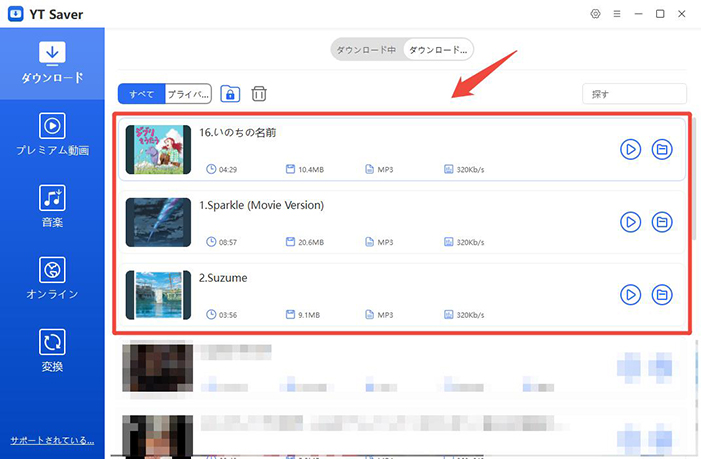Open the オンライン browser section
This screenshot has width=701, height=459.
[x=52, y=278]
